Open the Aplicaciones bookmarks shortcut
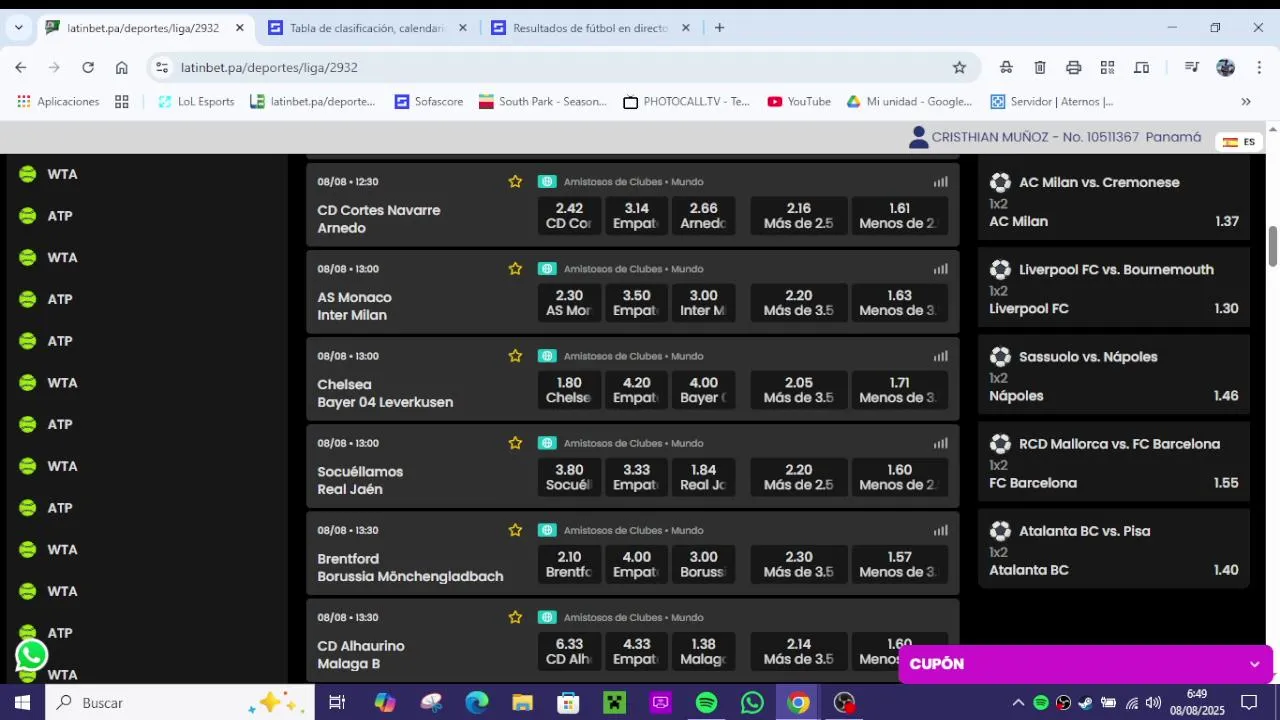1280x720 pixels. coord(58,101)
